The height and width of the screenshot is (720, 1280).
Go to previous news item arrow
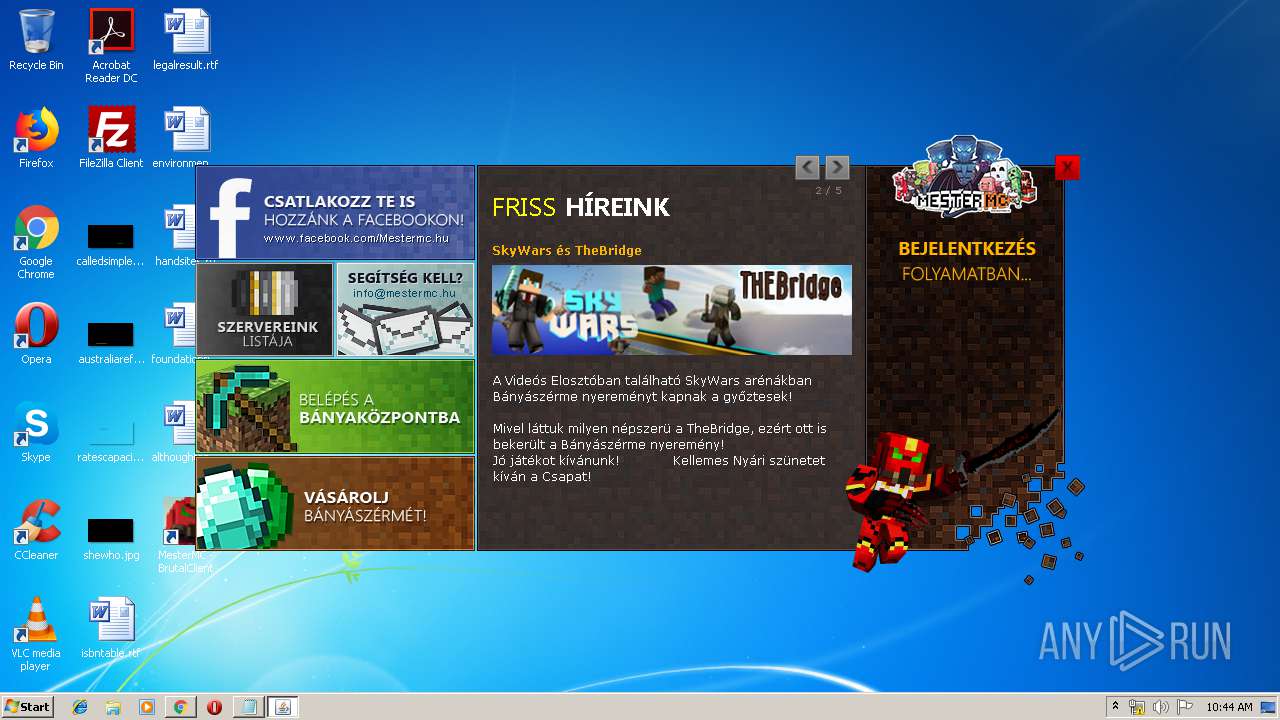point(807,167)
